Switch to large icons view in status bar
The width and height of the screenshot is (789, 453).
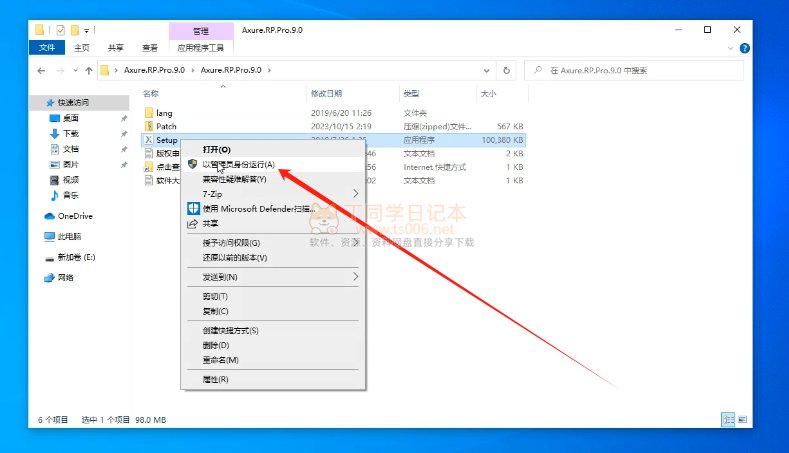pos(742,419)
